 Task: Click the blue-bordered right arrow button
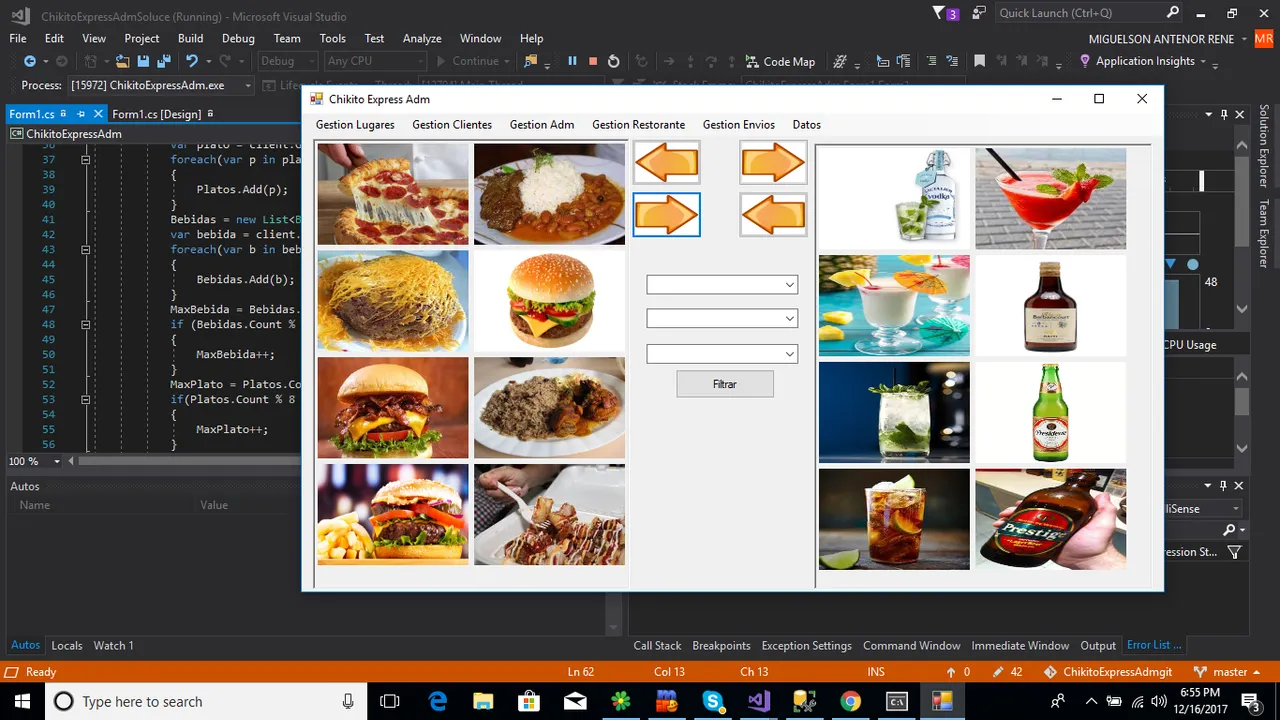coord(666,214)
